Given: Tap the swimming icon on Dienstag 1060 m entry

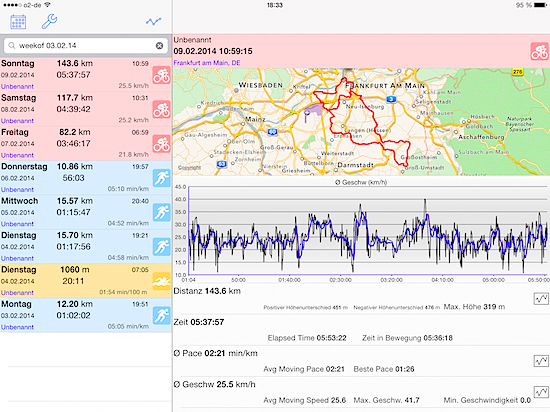Looking at the screenshot, I should tap(161, 281).
